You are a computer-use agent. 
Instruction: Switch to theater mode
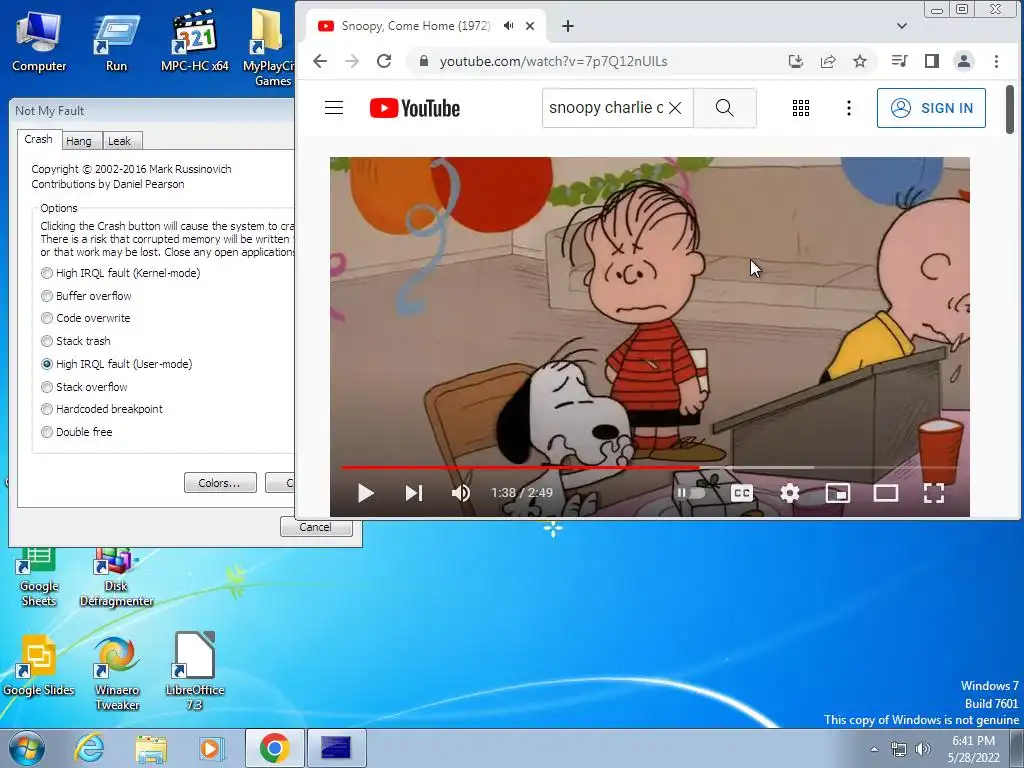886,493
